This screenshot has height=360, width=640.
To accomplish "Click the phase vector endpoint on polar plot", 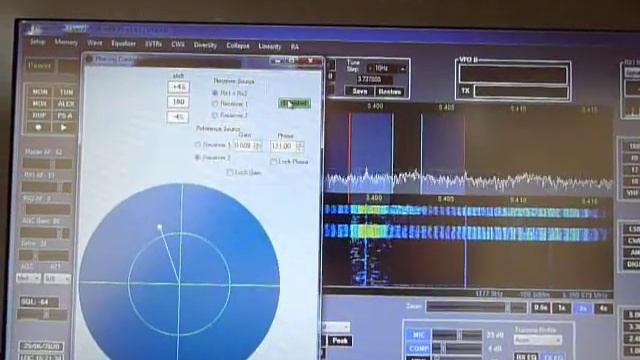I will click(x=160, y=227).
